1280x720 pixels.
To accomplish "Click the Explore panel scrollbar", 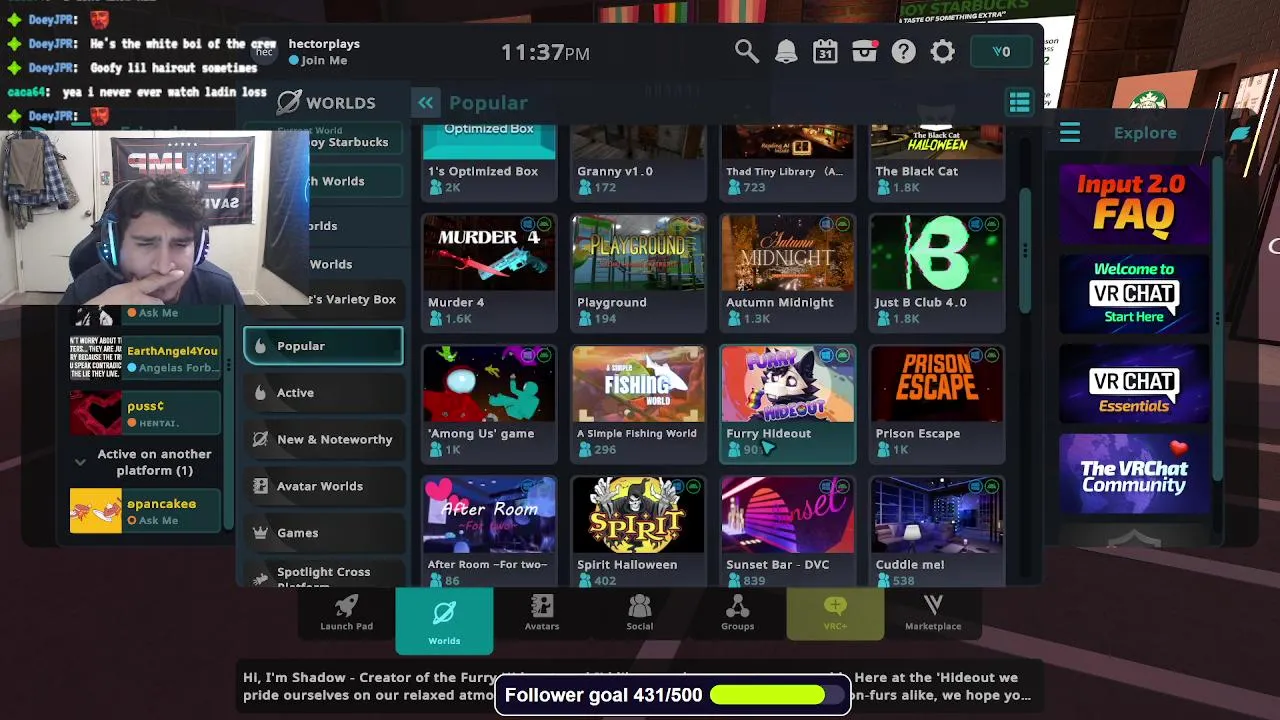I will [1217, 320].
